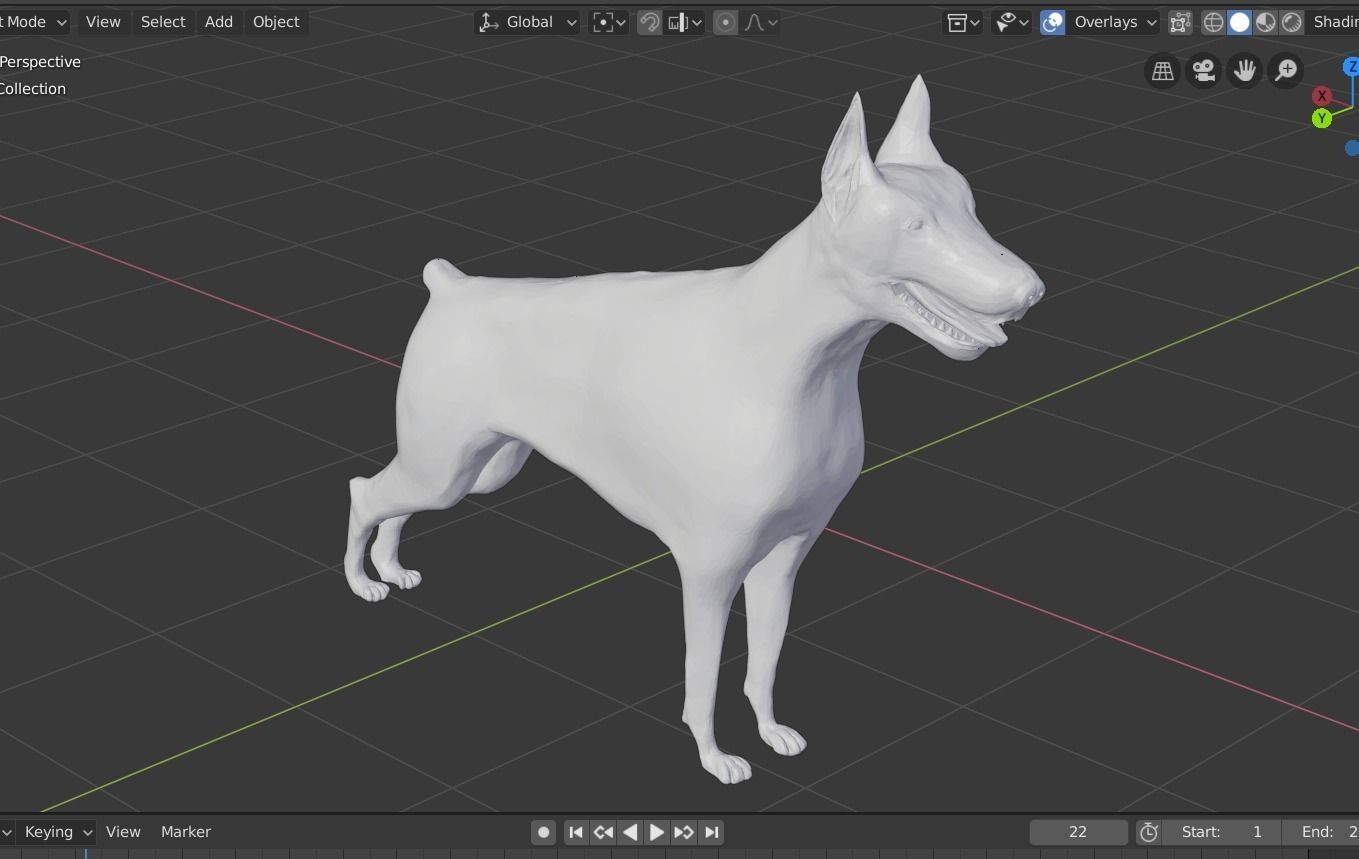Viewport: 1359px width, 859px height.
Task: Open the Select menu
Action: coord(163,22)
